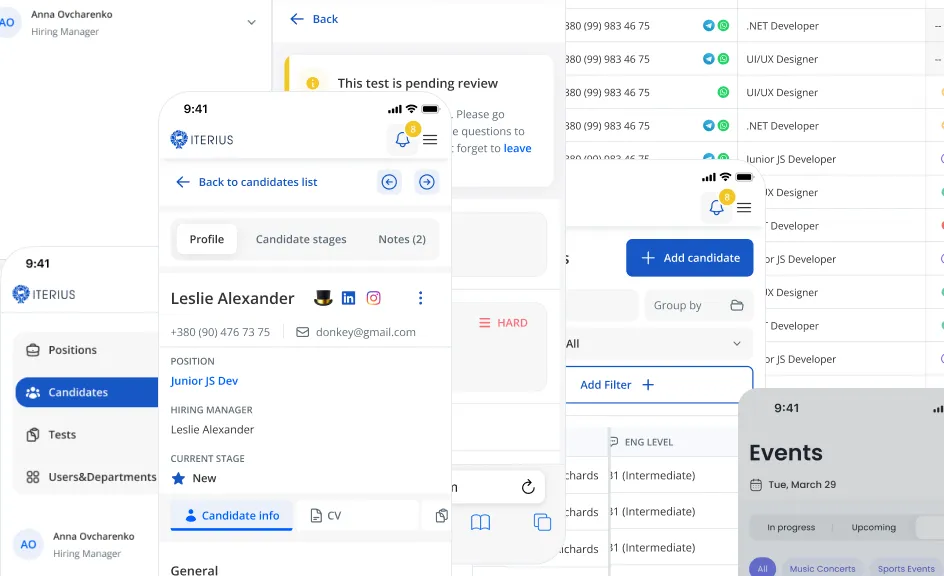This screenshot has width=944, height=576.
Task: Open the three-dot candidate options menu
Action: 420,298
